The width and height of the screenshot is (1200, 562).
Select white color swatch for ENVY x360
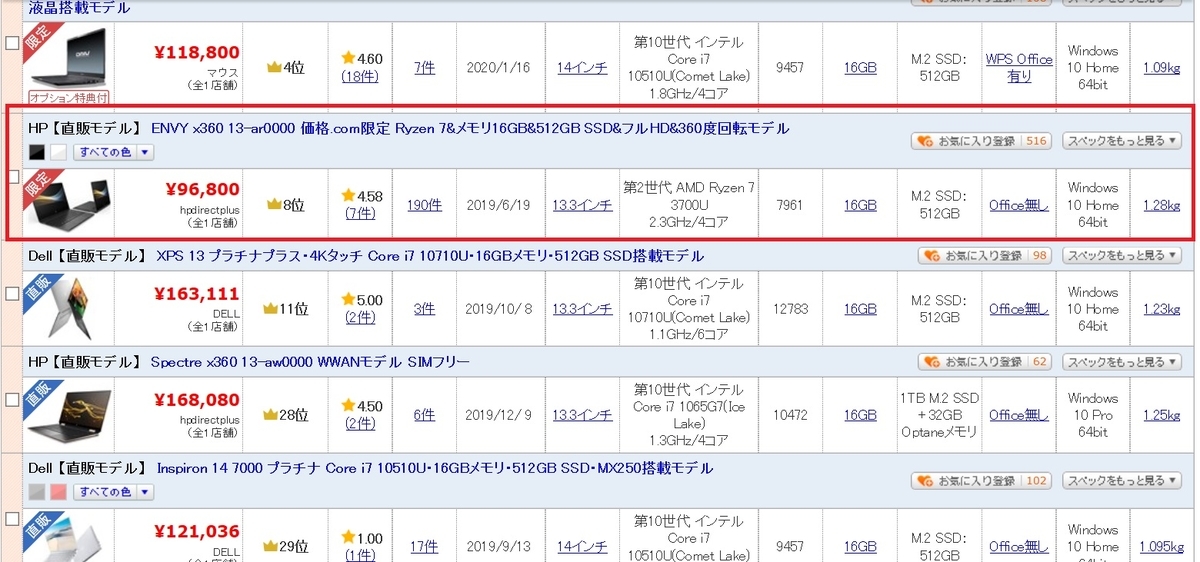pos(58,152)
